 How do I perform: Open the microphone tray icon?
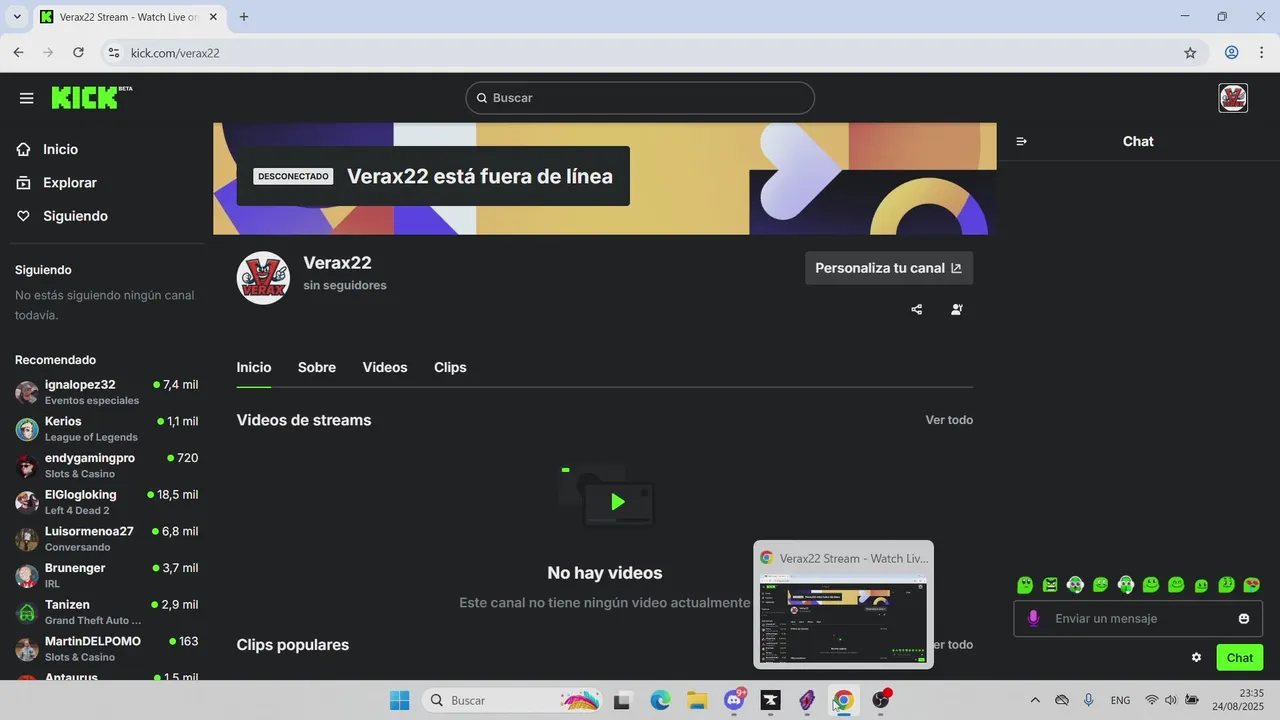(x=1088, y=700)
